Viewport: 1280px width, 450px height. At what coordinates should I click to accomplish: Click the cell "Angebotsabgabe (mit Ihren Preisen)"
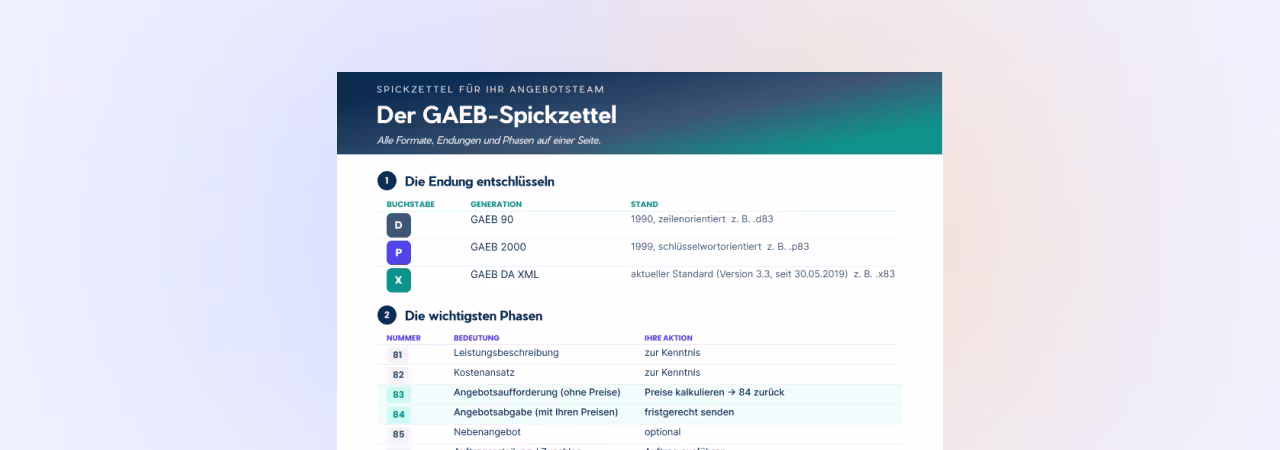[x=536, y=412]
